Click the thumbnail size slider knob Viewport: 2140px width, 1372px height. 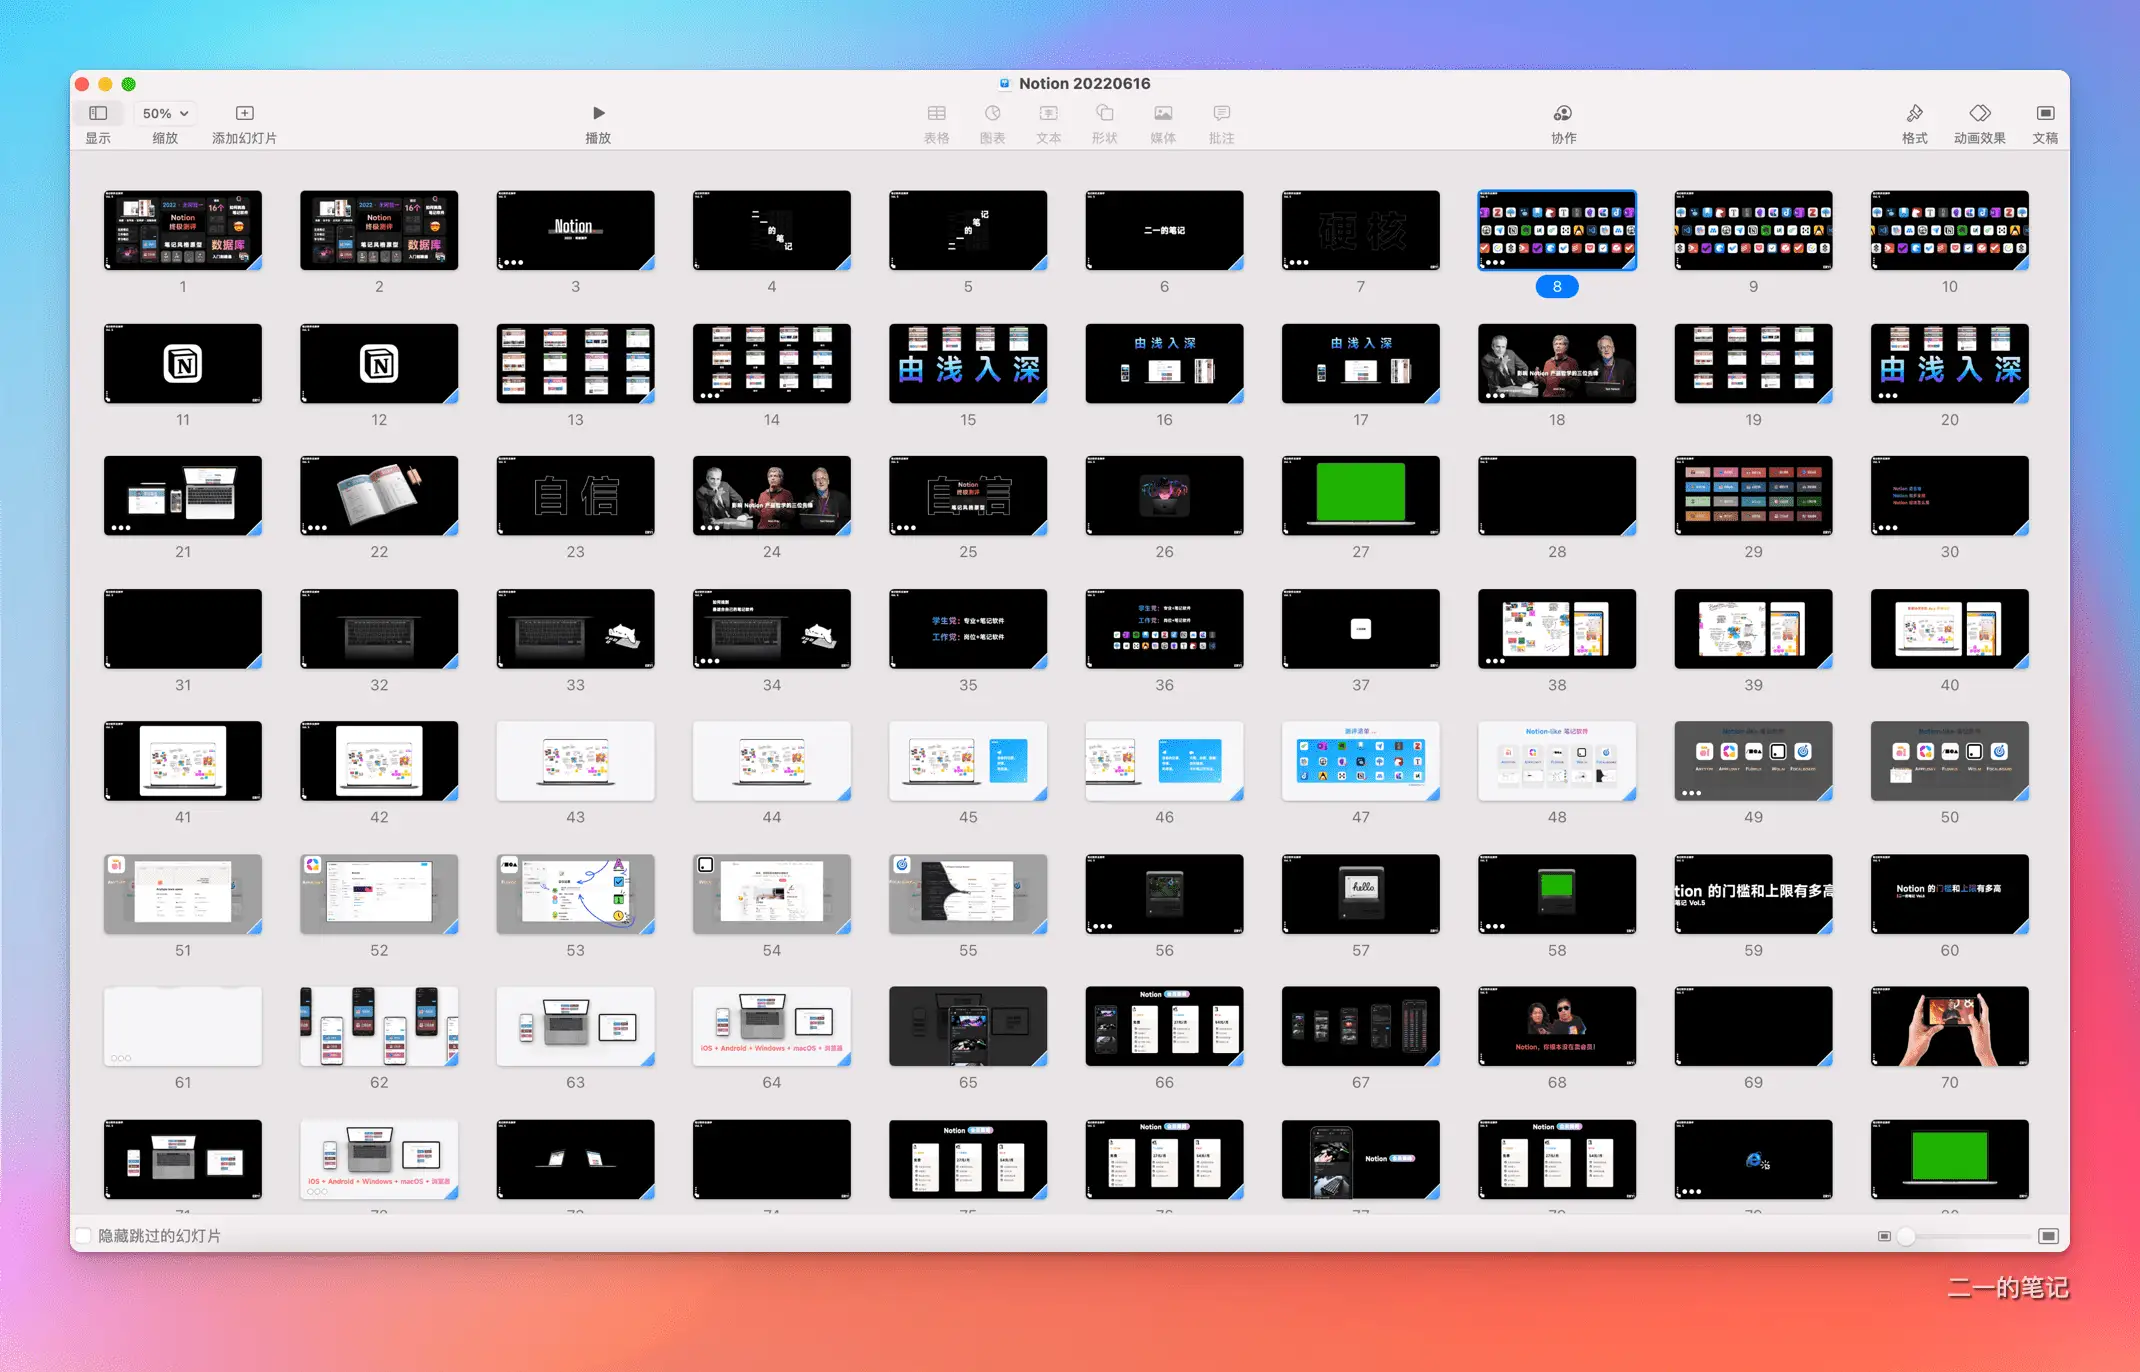point(1906,1236)
